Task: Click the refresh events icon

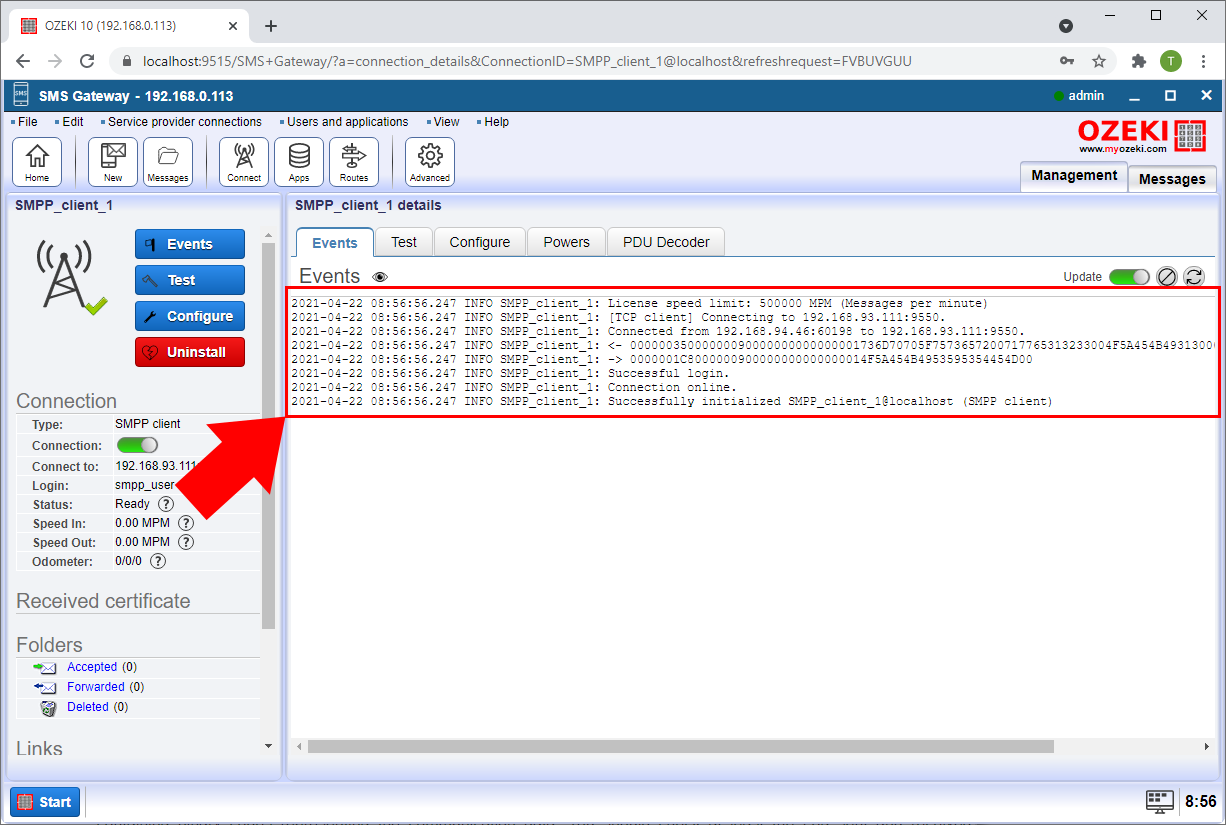Action: (x=1194, y=277)
